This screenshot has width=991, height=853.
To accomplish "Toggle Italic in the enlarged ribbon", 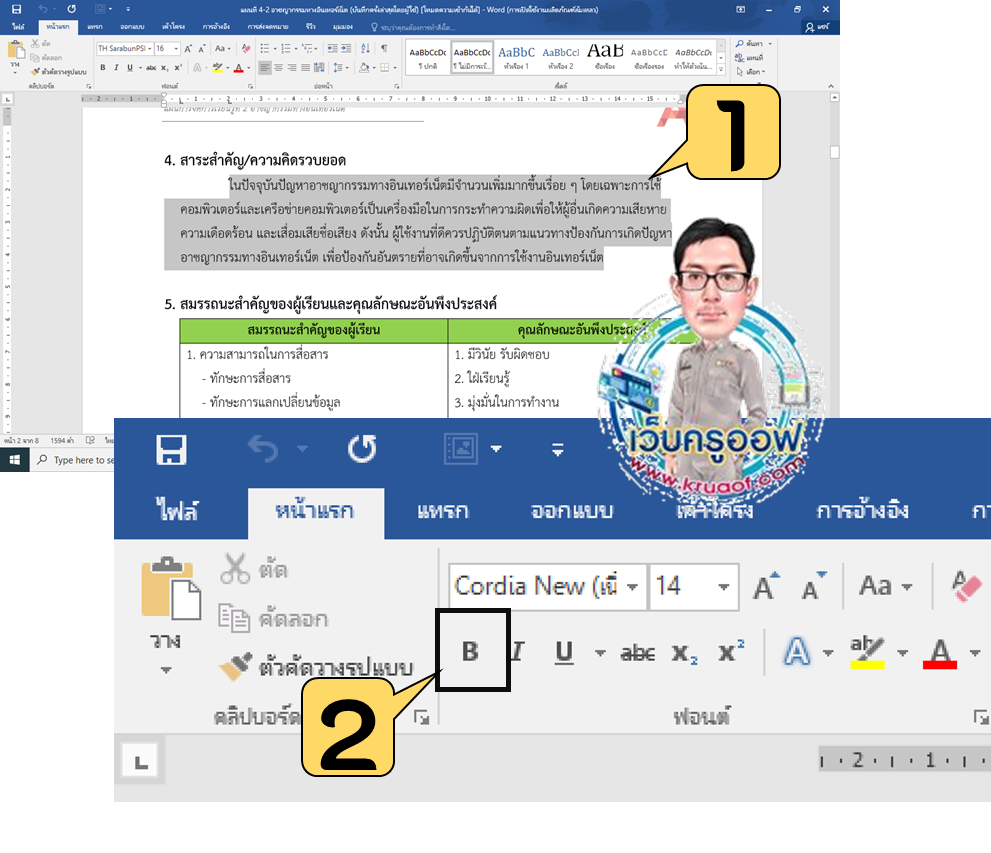I will click(x=518, y=652).
